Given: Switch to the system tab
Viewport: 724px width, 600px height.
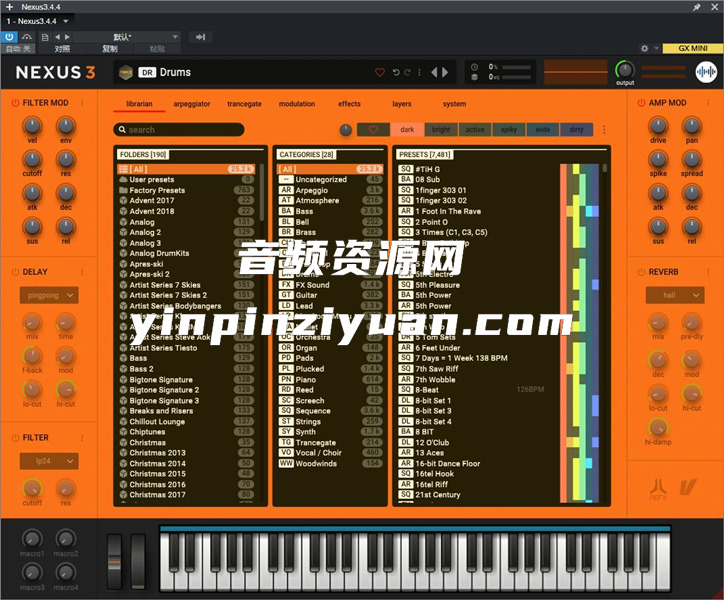Looking at the screenshot, I should 454,104.
